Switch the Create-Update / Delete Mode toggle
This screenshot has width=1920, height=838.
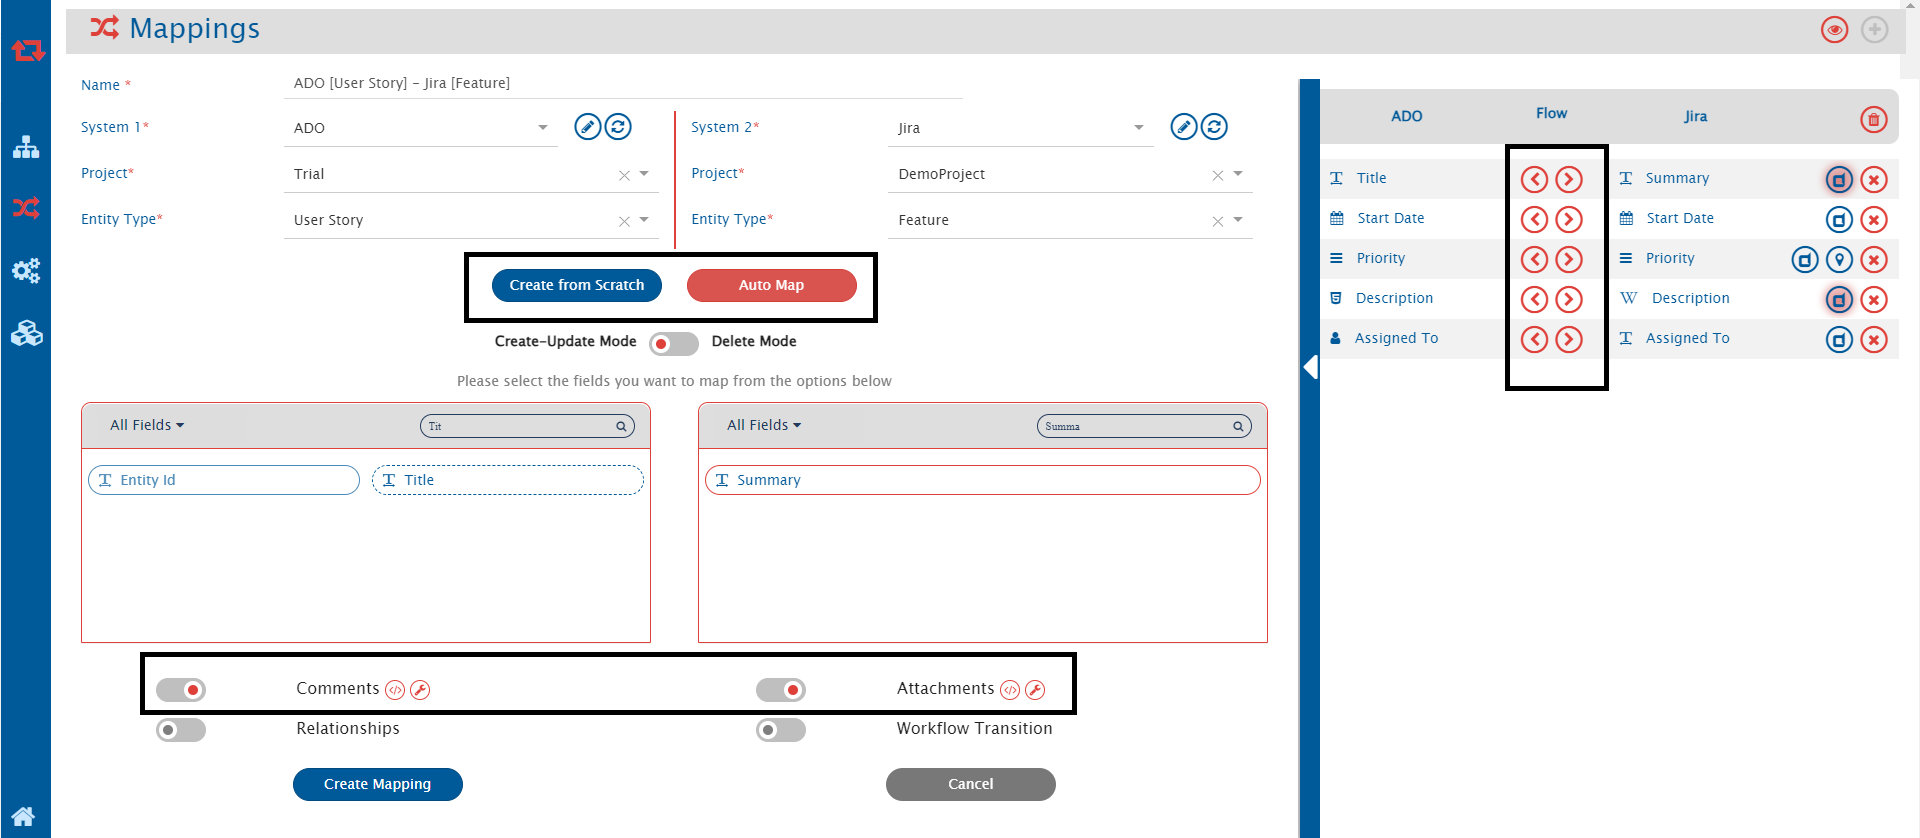point(673,344)
